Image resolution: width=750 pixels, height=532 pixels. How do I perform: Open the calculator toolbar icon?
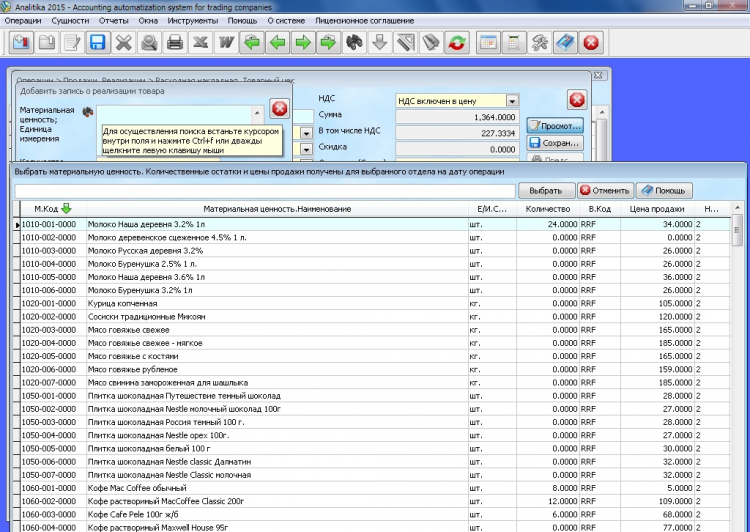point(514,43)
